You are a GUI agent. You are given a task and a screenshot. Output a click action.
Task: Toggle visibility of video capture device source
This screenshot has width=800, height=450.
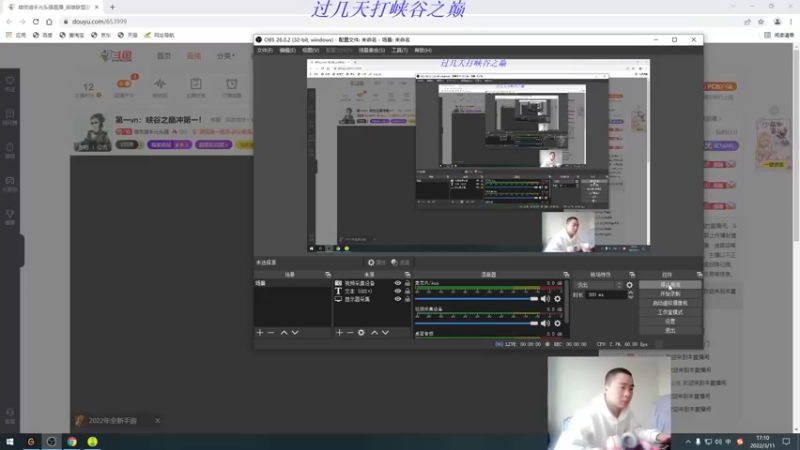point(397,283)
